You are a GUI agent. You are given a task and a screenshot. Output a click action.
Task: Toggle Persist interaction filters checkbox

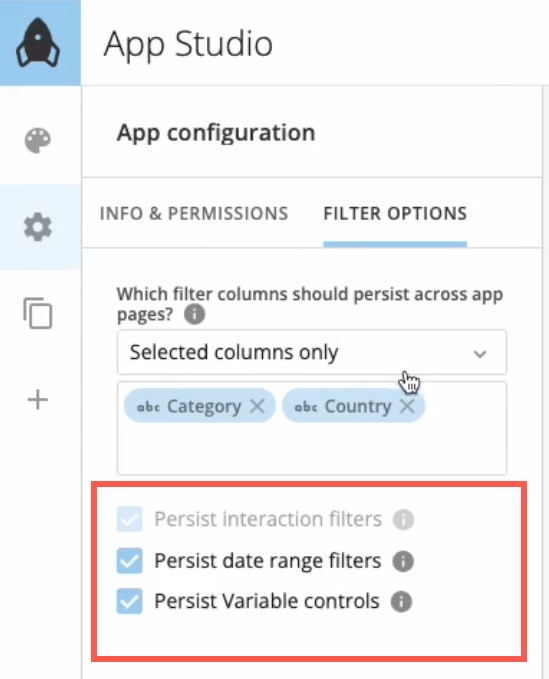tap(129, 519)
